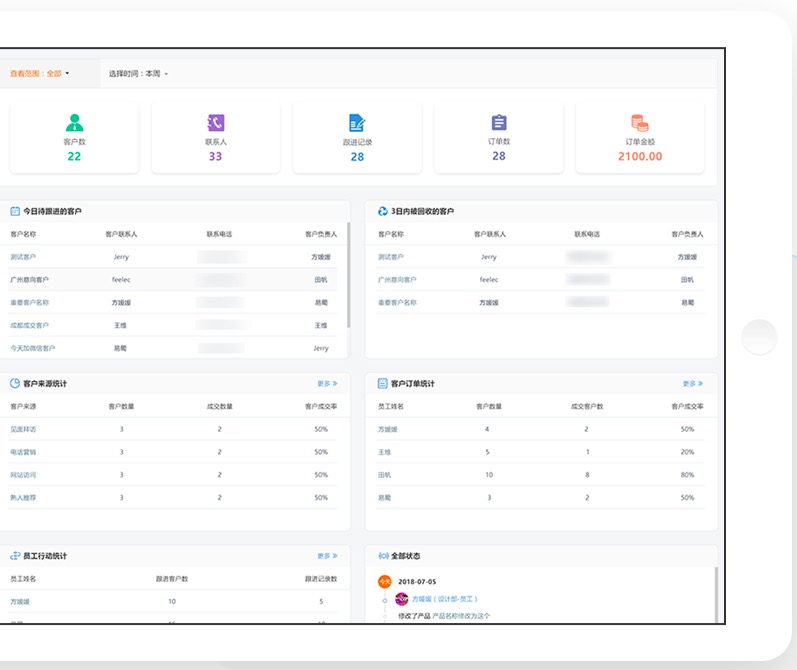Viewport: 797px width, 670px height.
Task: Click 更多 in the 员工行动统计 panel
Action: pos(327,556)
